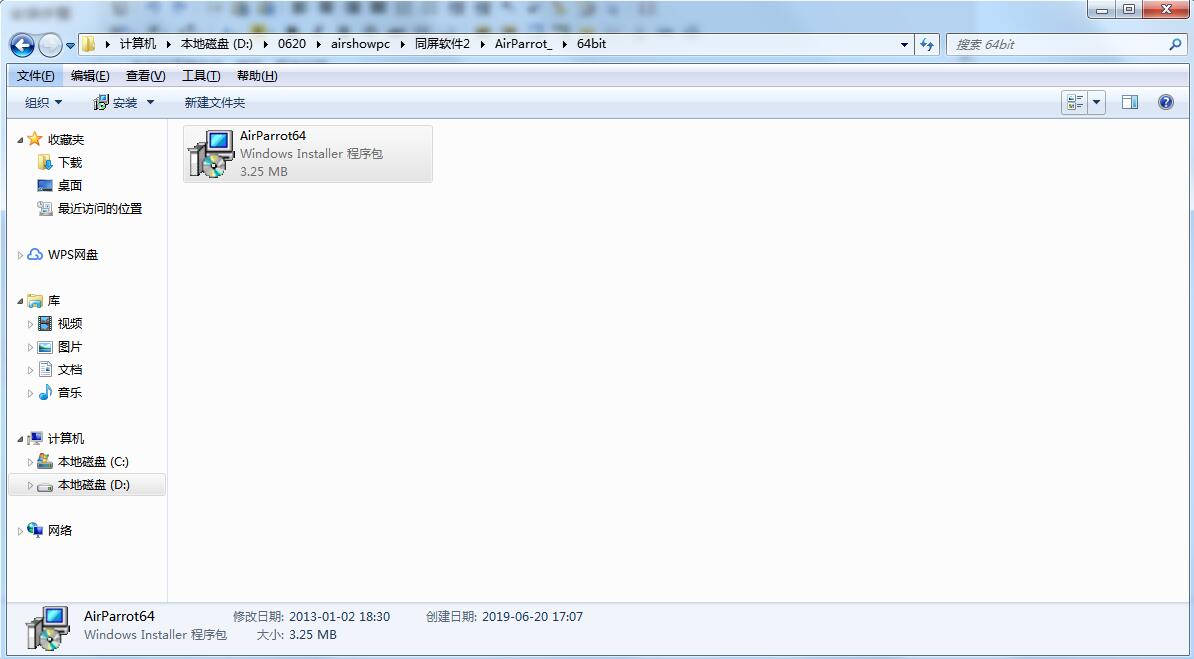Open the recent pages history dropdown
Viewport: 1194px width, 659px height.
coord(70,46)
